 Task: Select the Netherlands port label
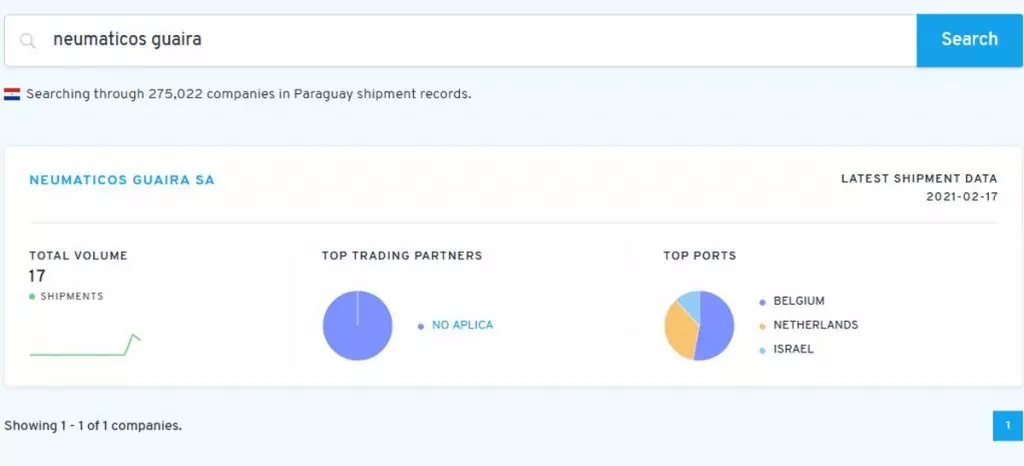point(815,325)
